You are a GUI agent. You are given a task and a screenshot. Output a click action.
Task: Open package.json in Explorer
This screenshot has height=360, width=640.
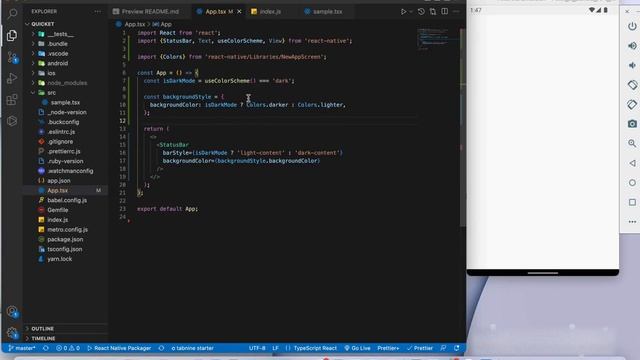pyautogui.click(x=65, y=239)
